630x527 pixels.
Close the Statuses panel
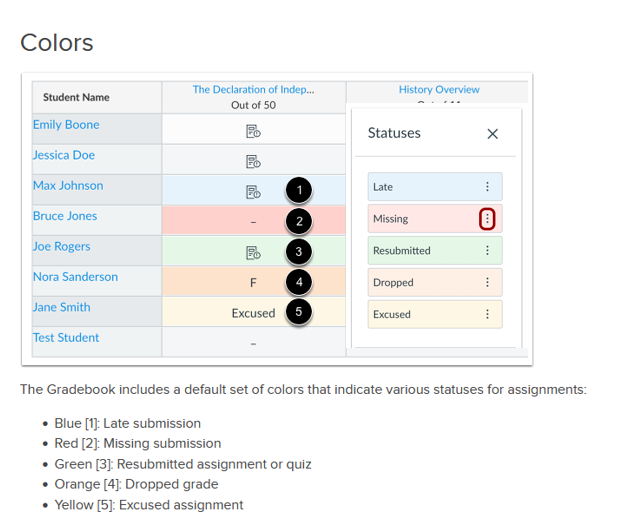point(492,134)
